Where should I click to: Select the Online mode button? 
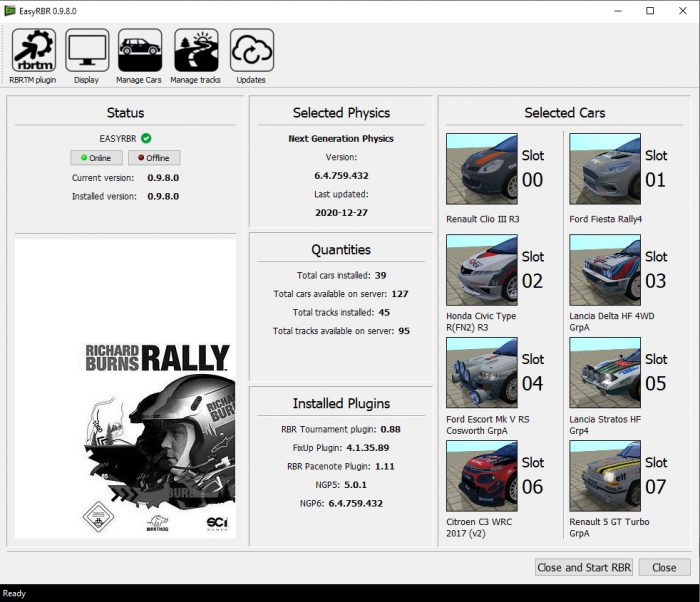(x=96, y=158)
